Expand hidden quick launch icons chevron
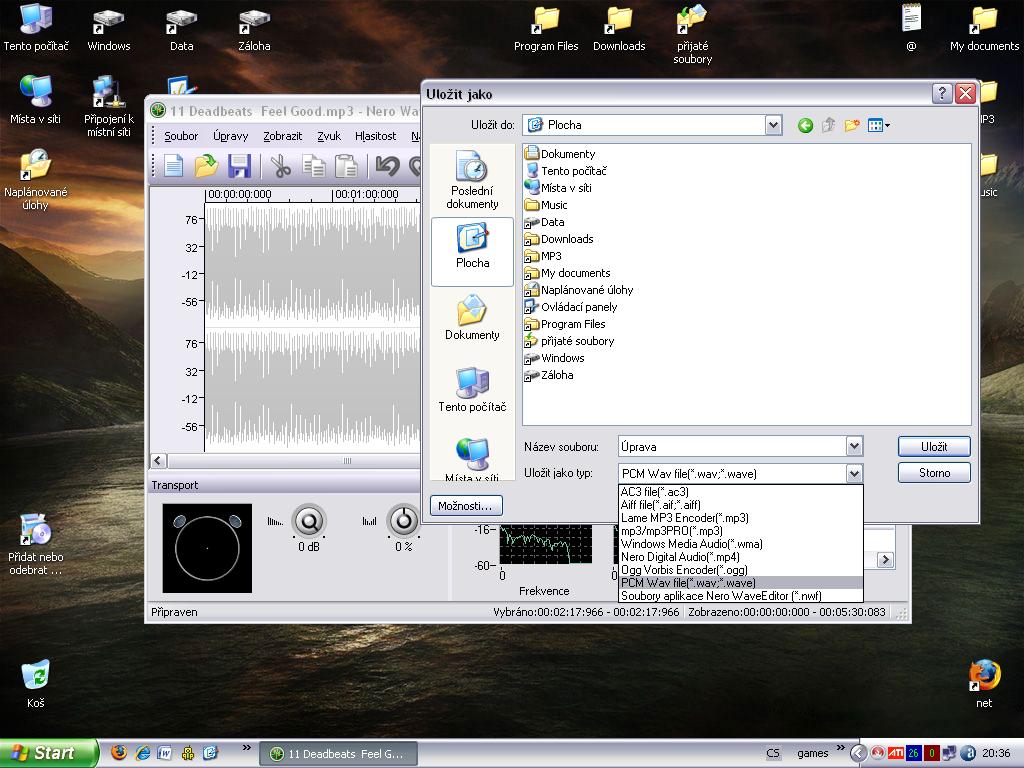This screenshot has height=768, width=1024. pos(246,748)
